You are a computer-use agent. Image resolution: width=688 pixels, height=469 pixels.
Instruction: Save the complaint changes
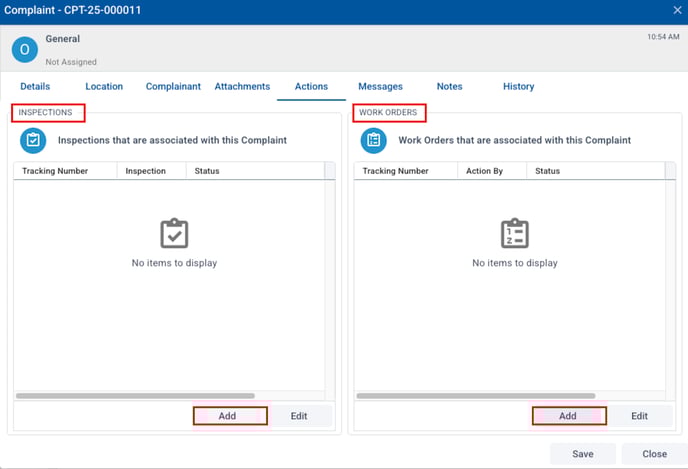coord(582,454)
